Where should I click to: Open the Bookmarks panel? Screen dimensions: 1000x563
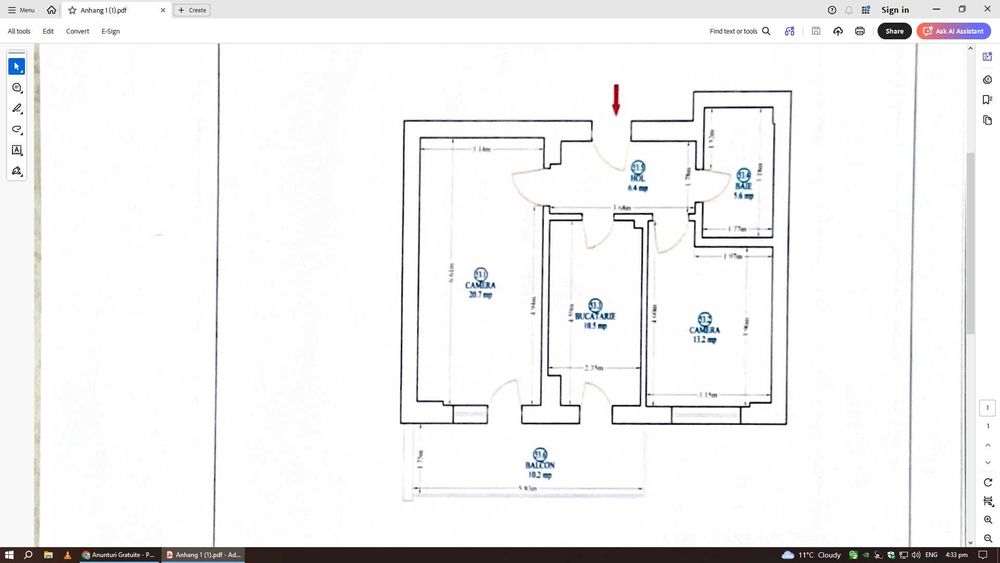[987, 99]
